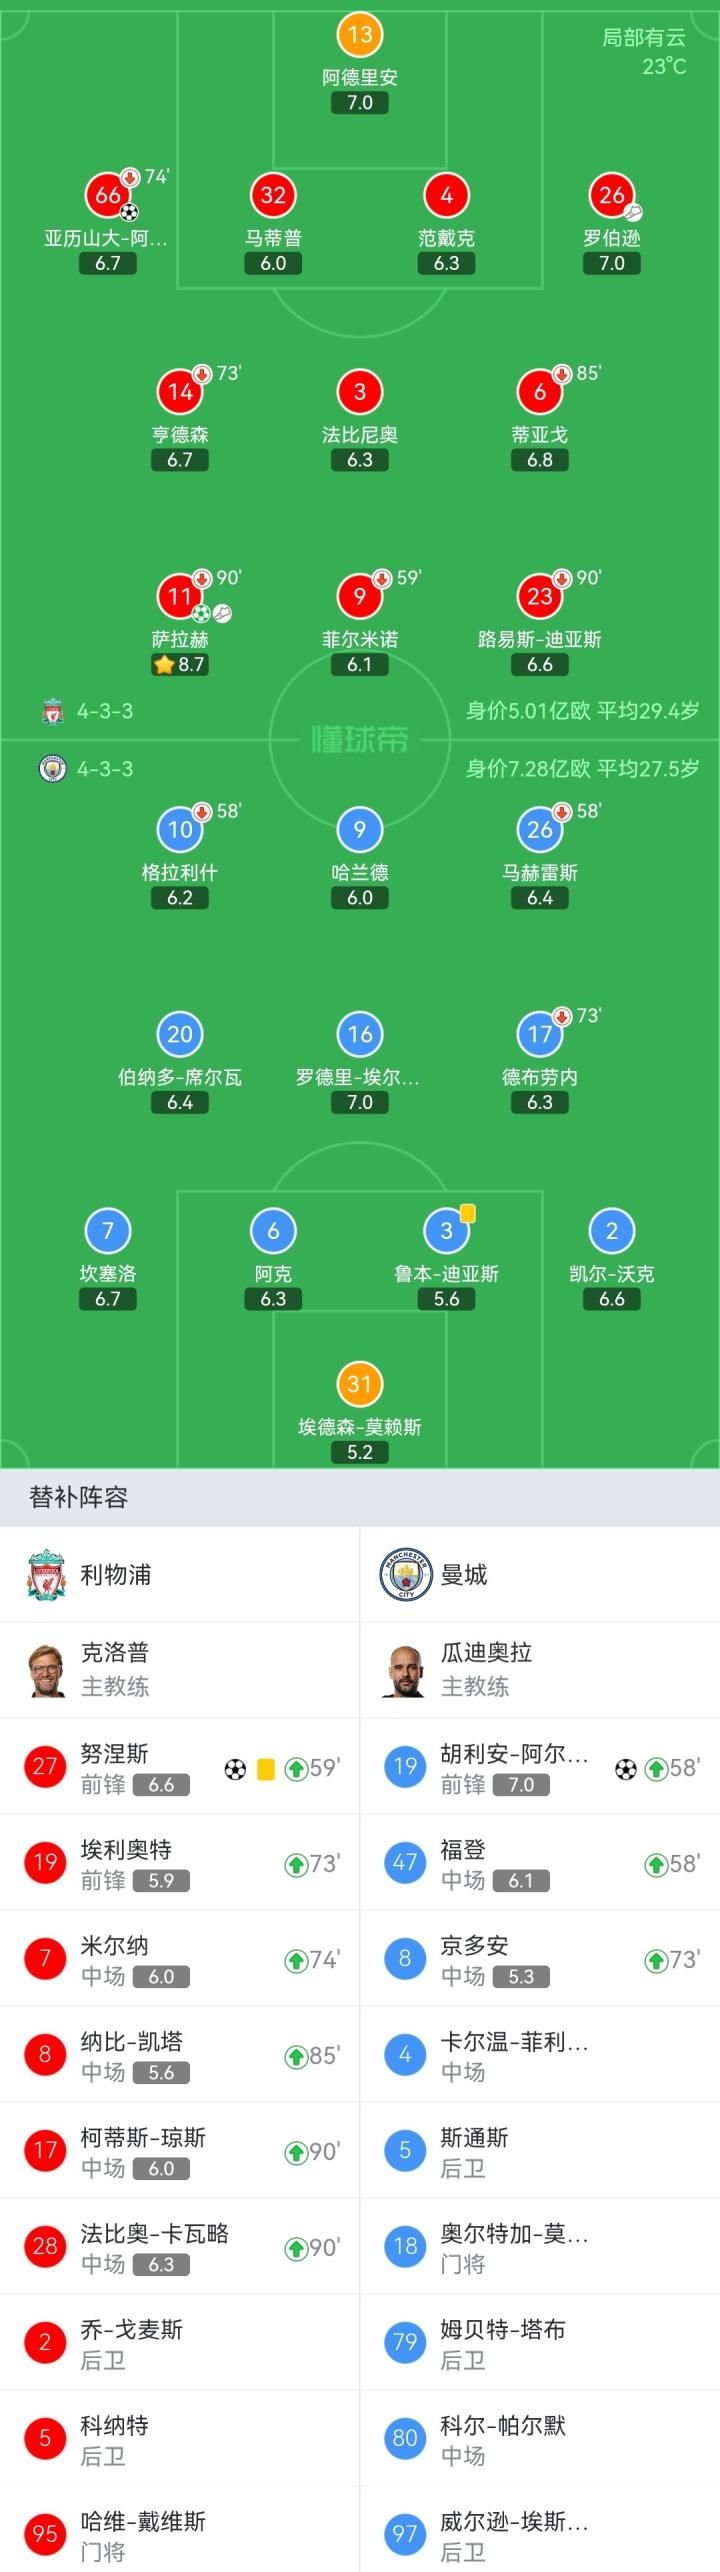Tap 范戴克's number 4 jersey icon
The width and height of the screenshot is (720, 2572).
tap(447, 195)
